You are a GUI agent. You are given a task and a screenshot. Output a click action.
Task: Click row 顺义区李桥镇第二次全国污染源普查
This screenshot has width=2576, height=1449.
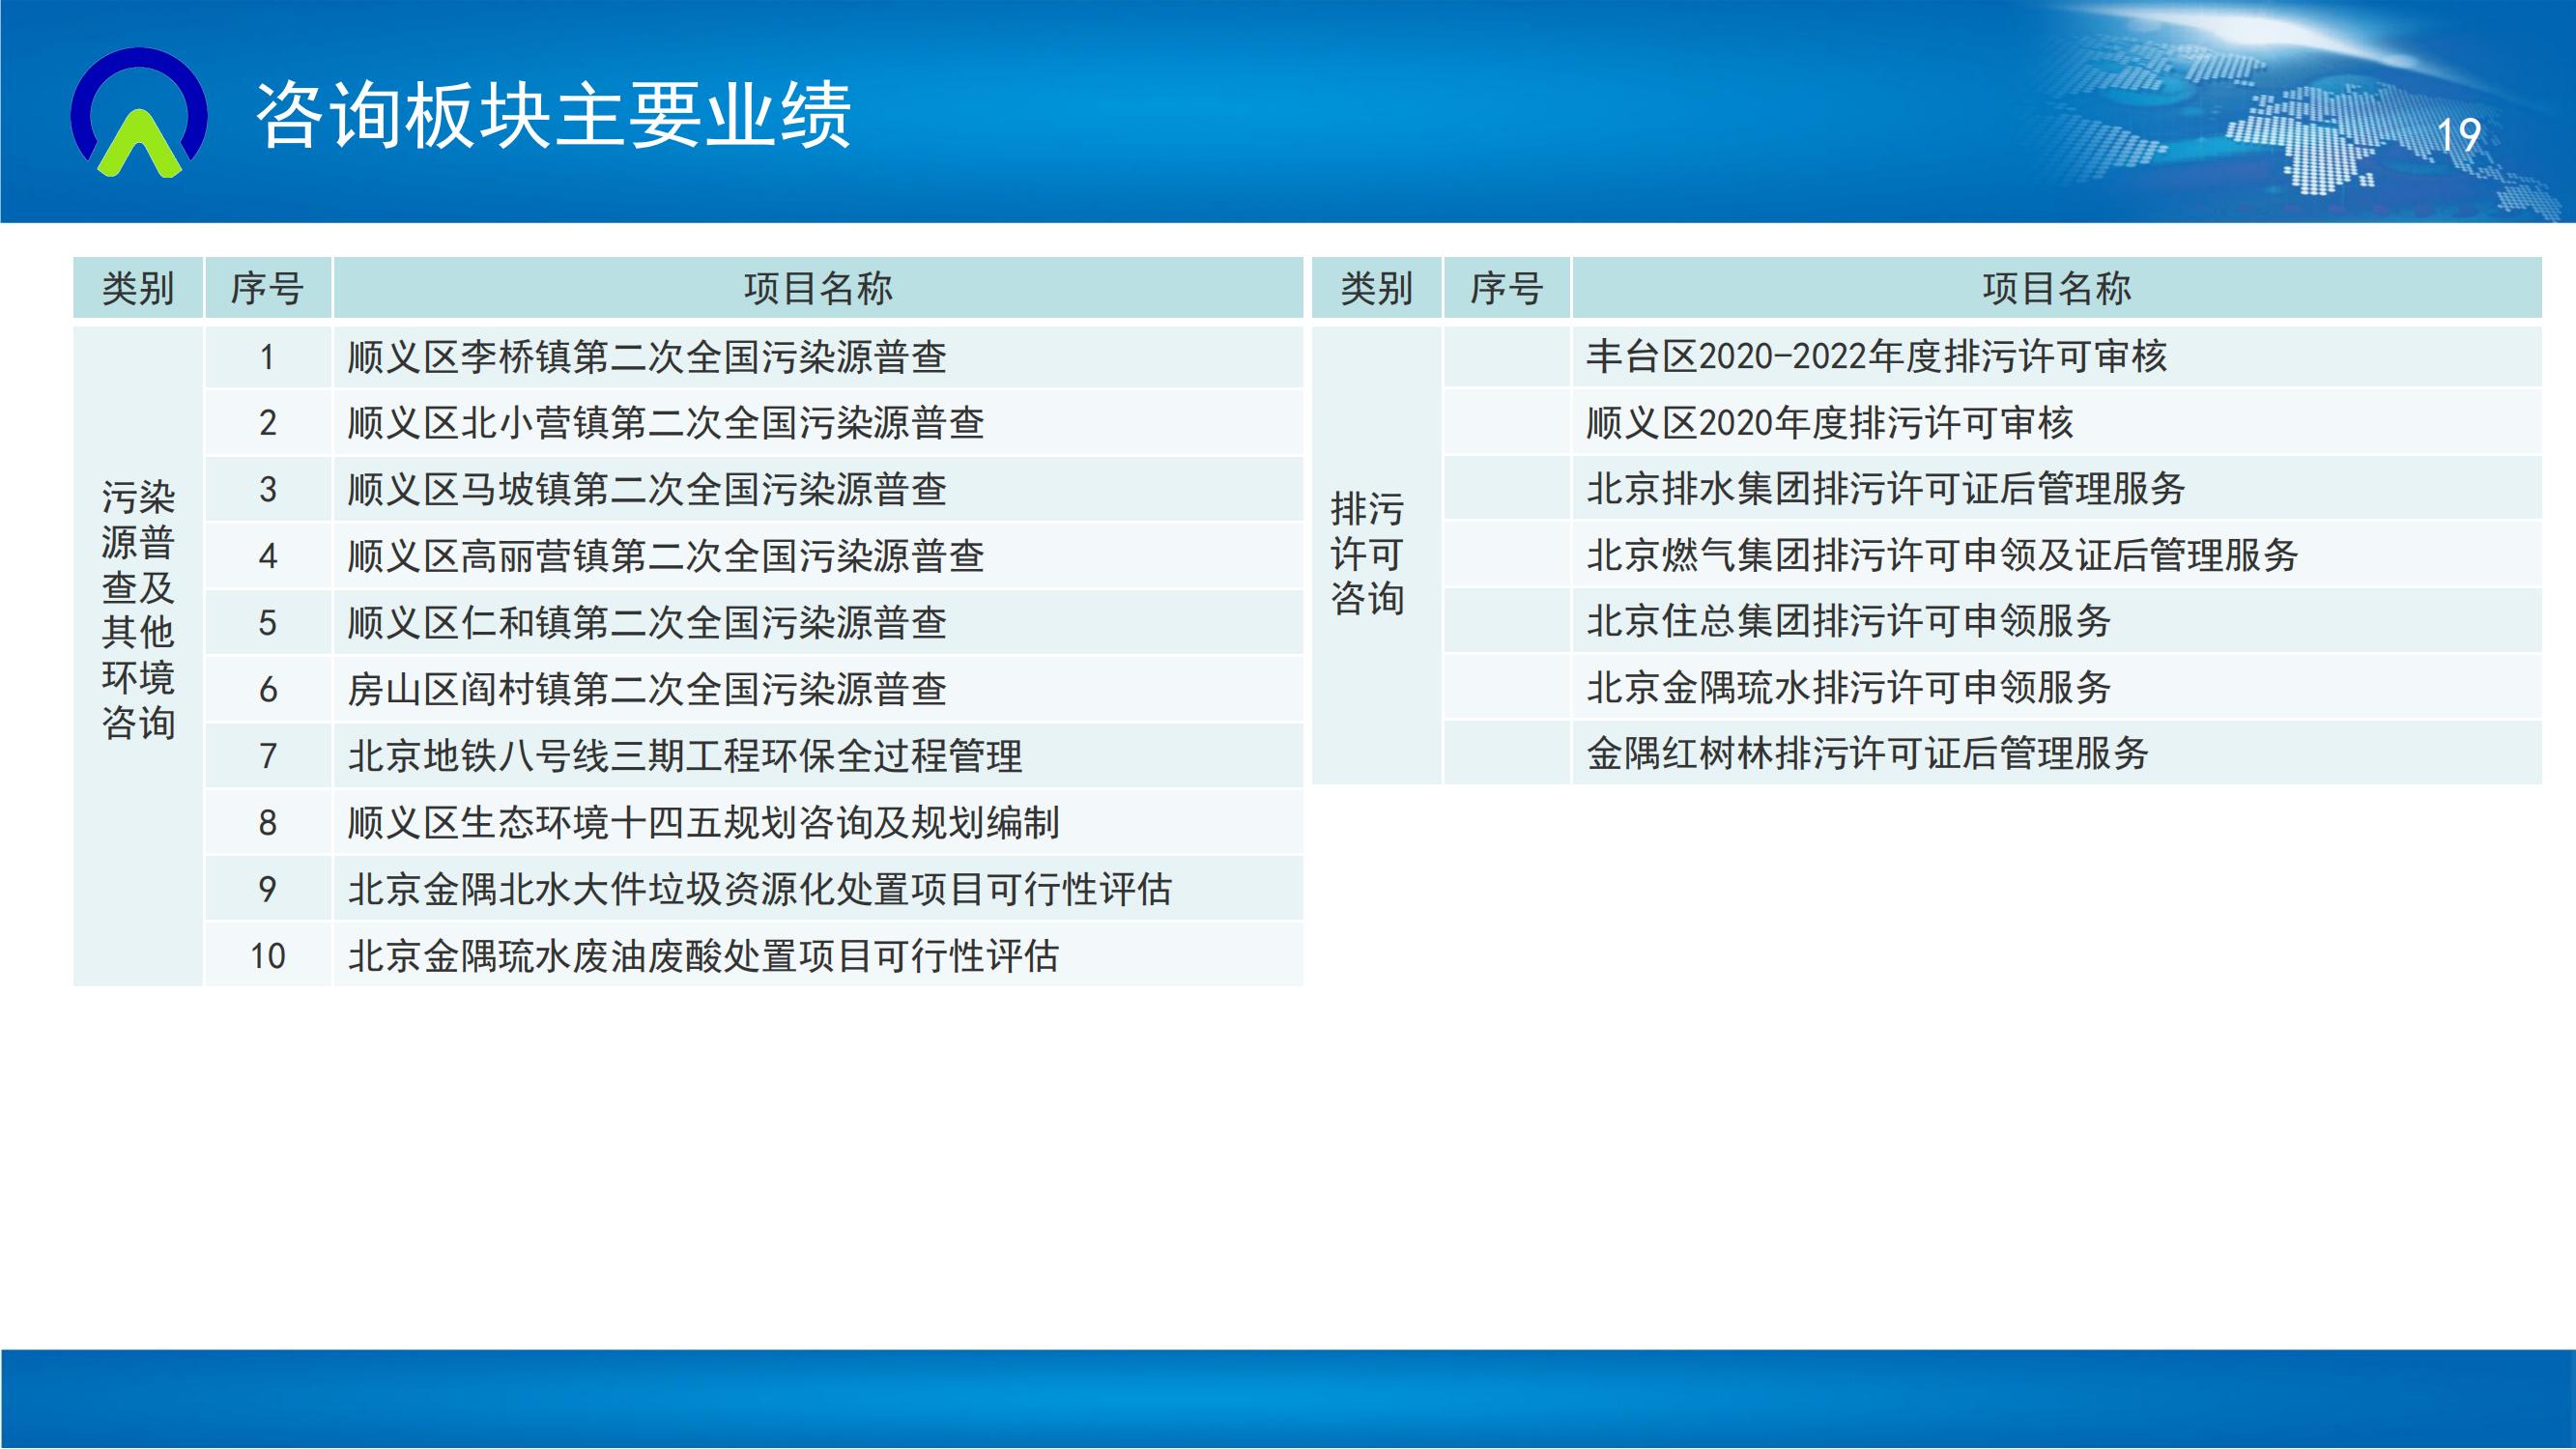647,357
